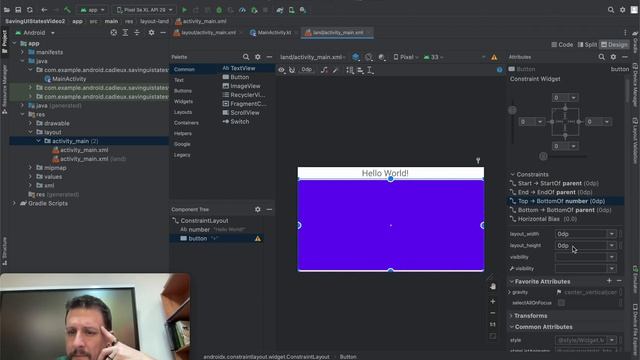Search the Palette with the magnifier icon
Viewport: 640px width, 360px height.
[x=246, y=57]
